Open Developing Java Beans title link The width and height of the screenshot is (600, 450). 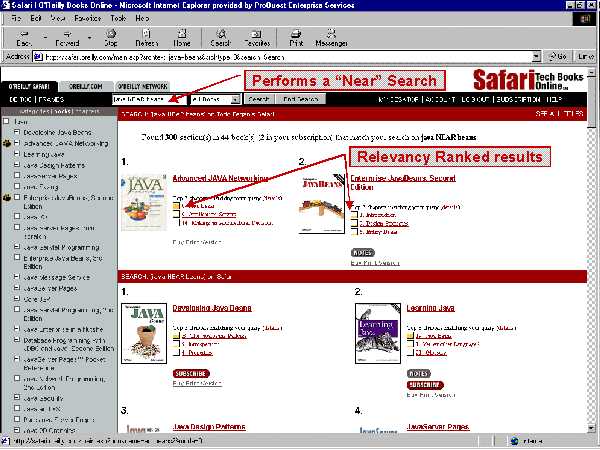click(212, 308)
